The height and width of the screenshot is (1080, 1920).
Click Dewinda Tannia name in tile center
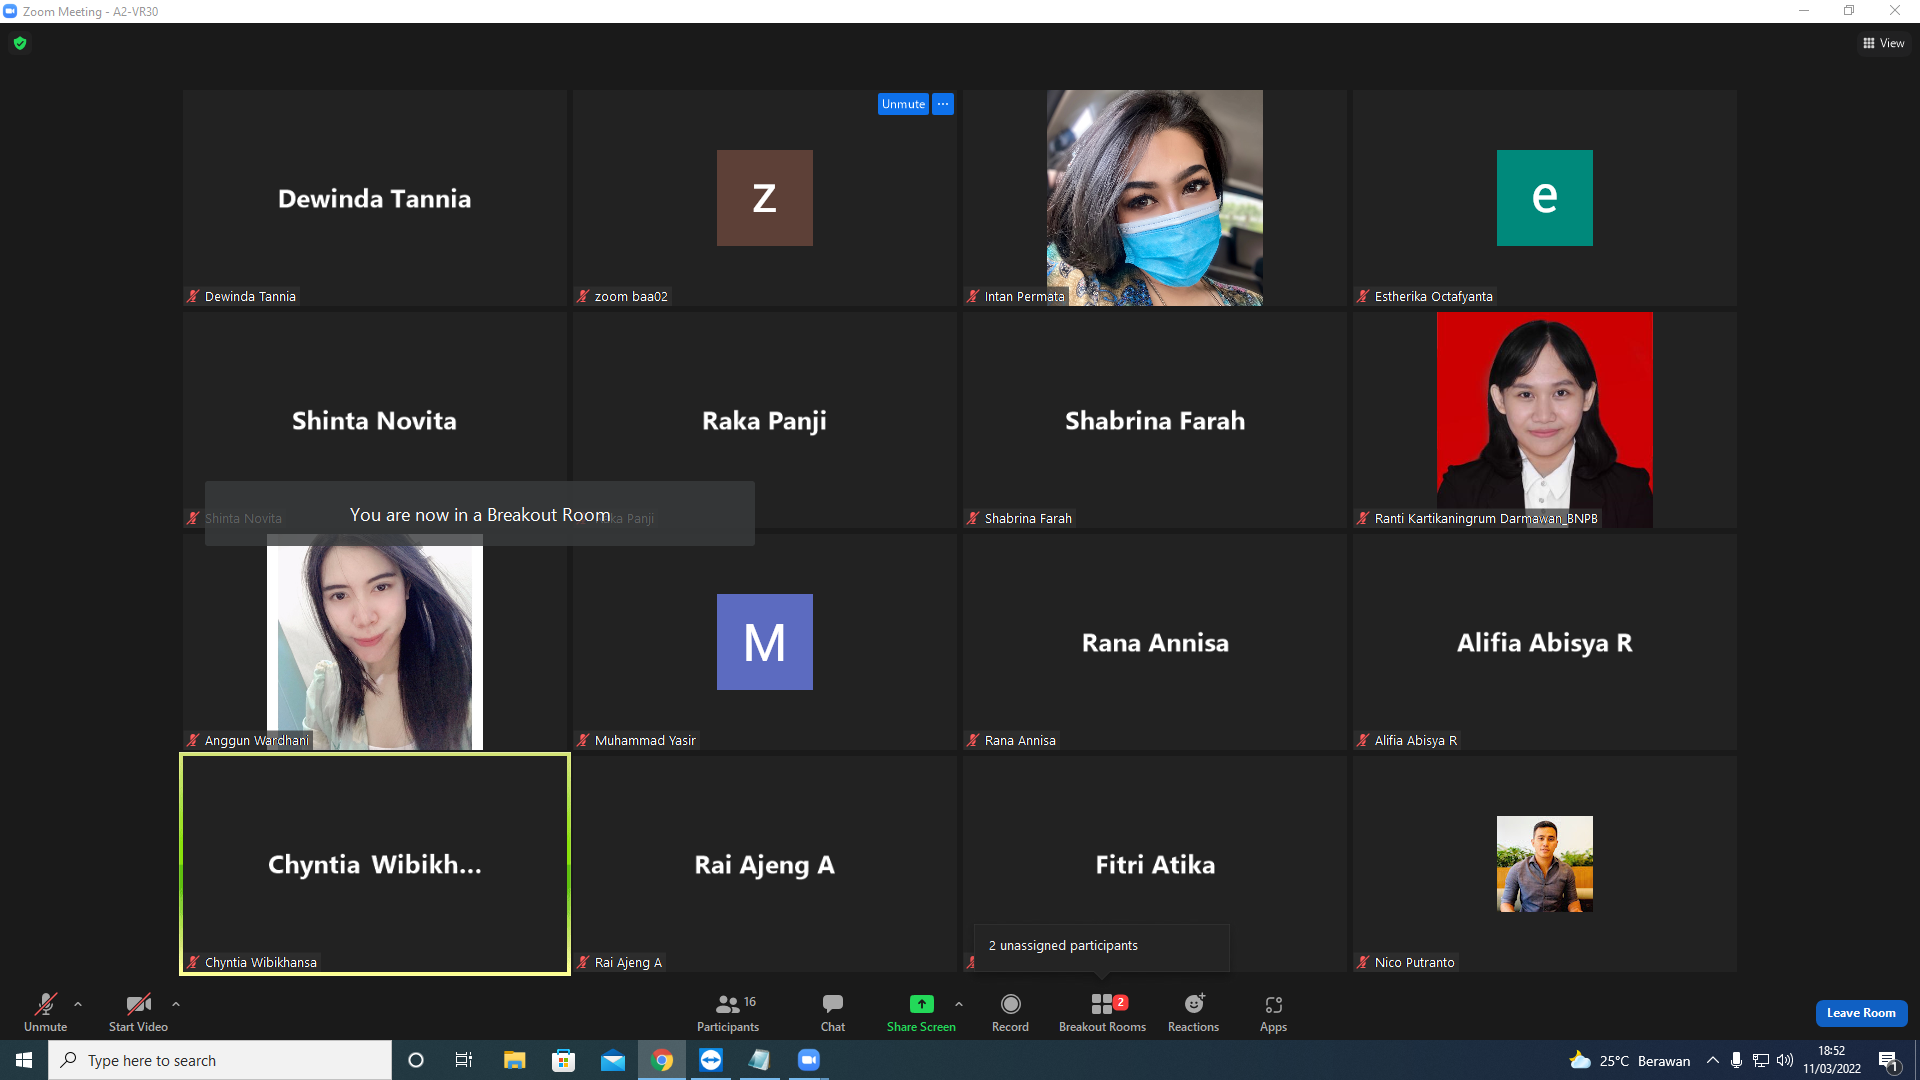(x=375, y=199)
